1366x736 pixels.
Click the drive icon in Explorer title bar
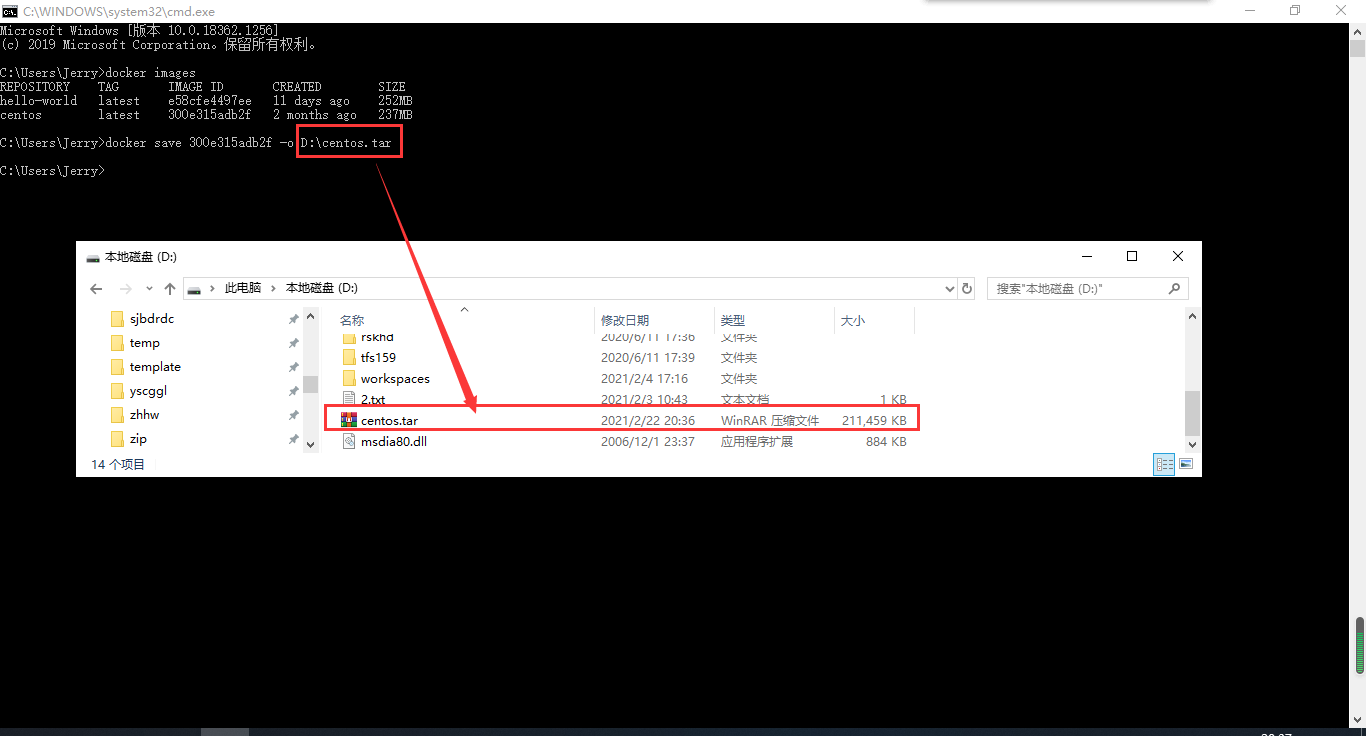click(93, 257)
